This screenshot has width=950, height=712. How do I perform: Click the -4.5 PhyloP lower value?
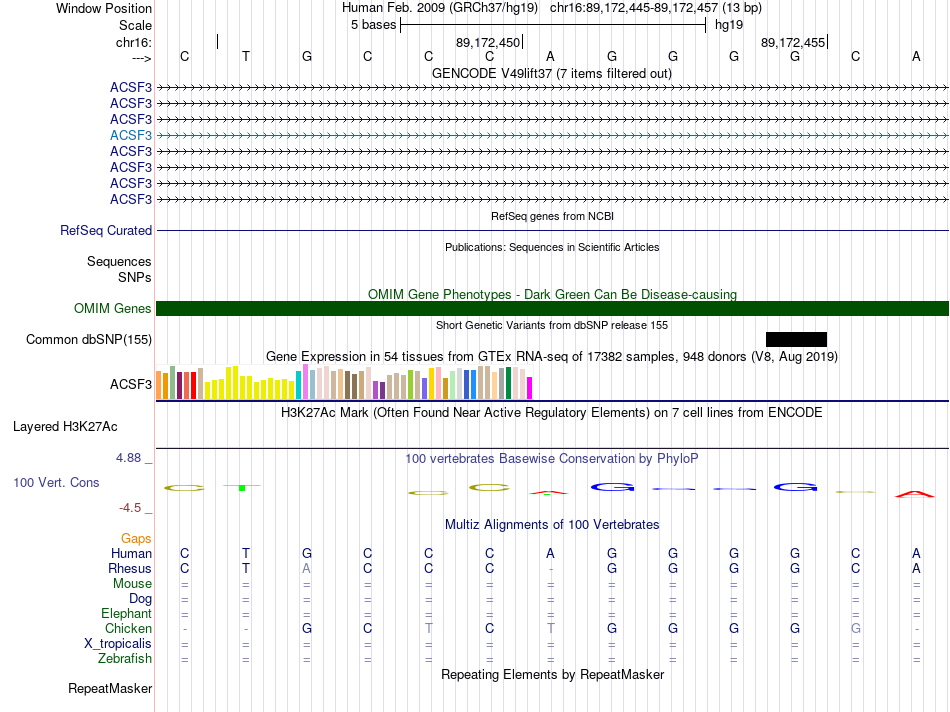tap(130, 508)
